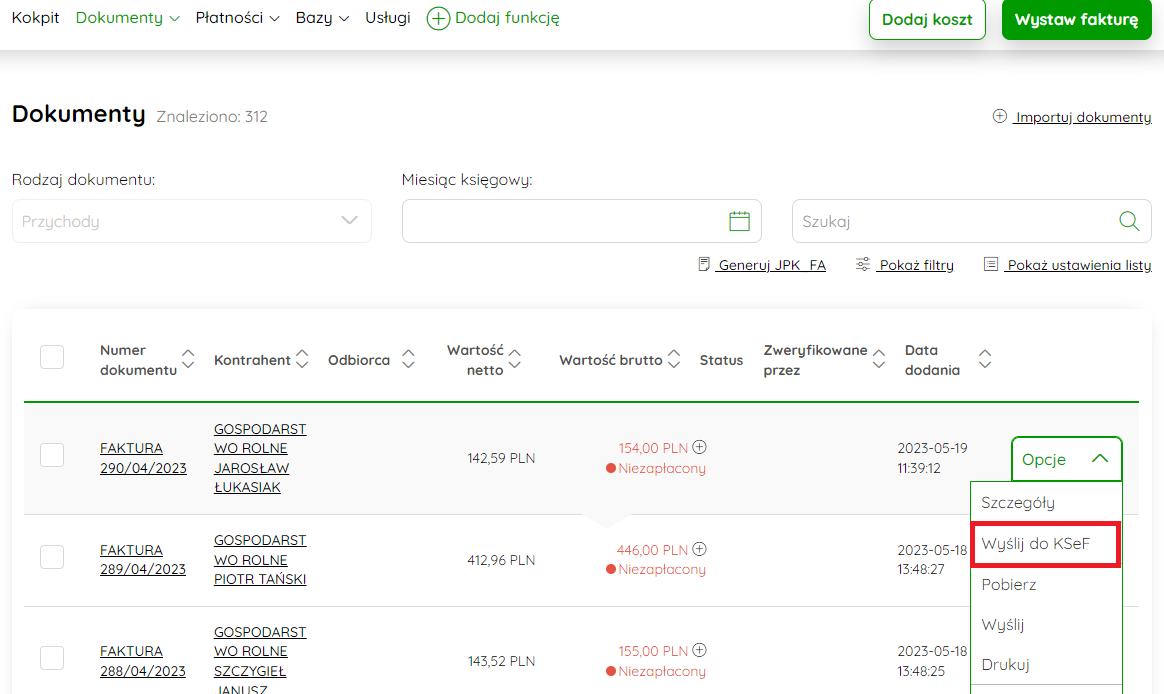
Task: Click the plus icon beside 154,00 PLN
Action: (x=700, y=447)
